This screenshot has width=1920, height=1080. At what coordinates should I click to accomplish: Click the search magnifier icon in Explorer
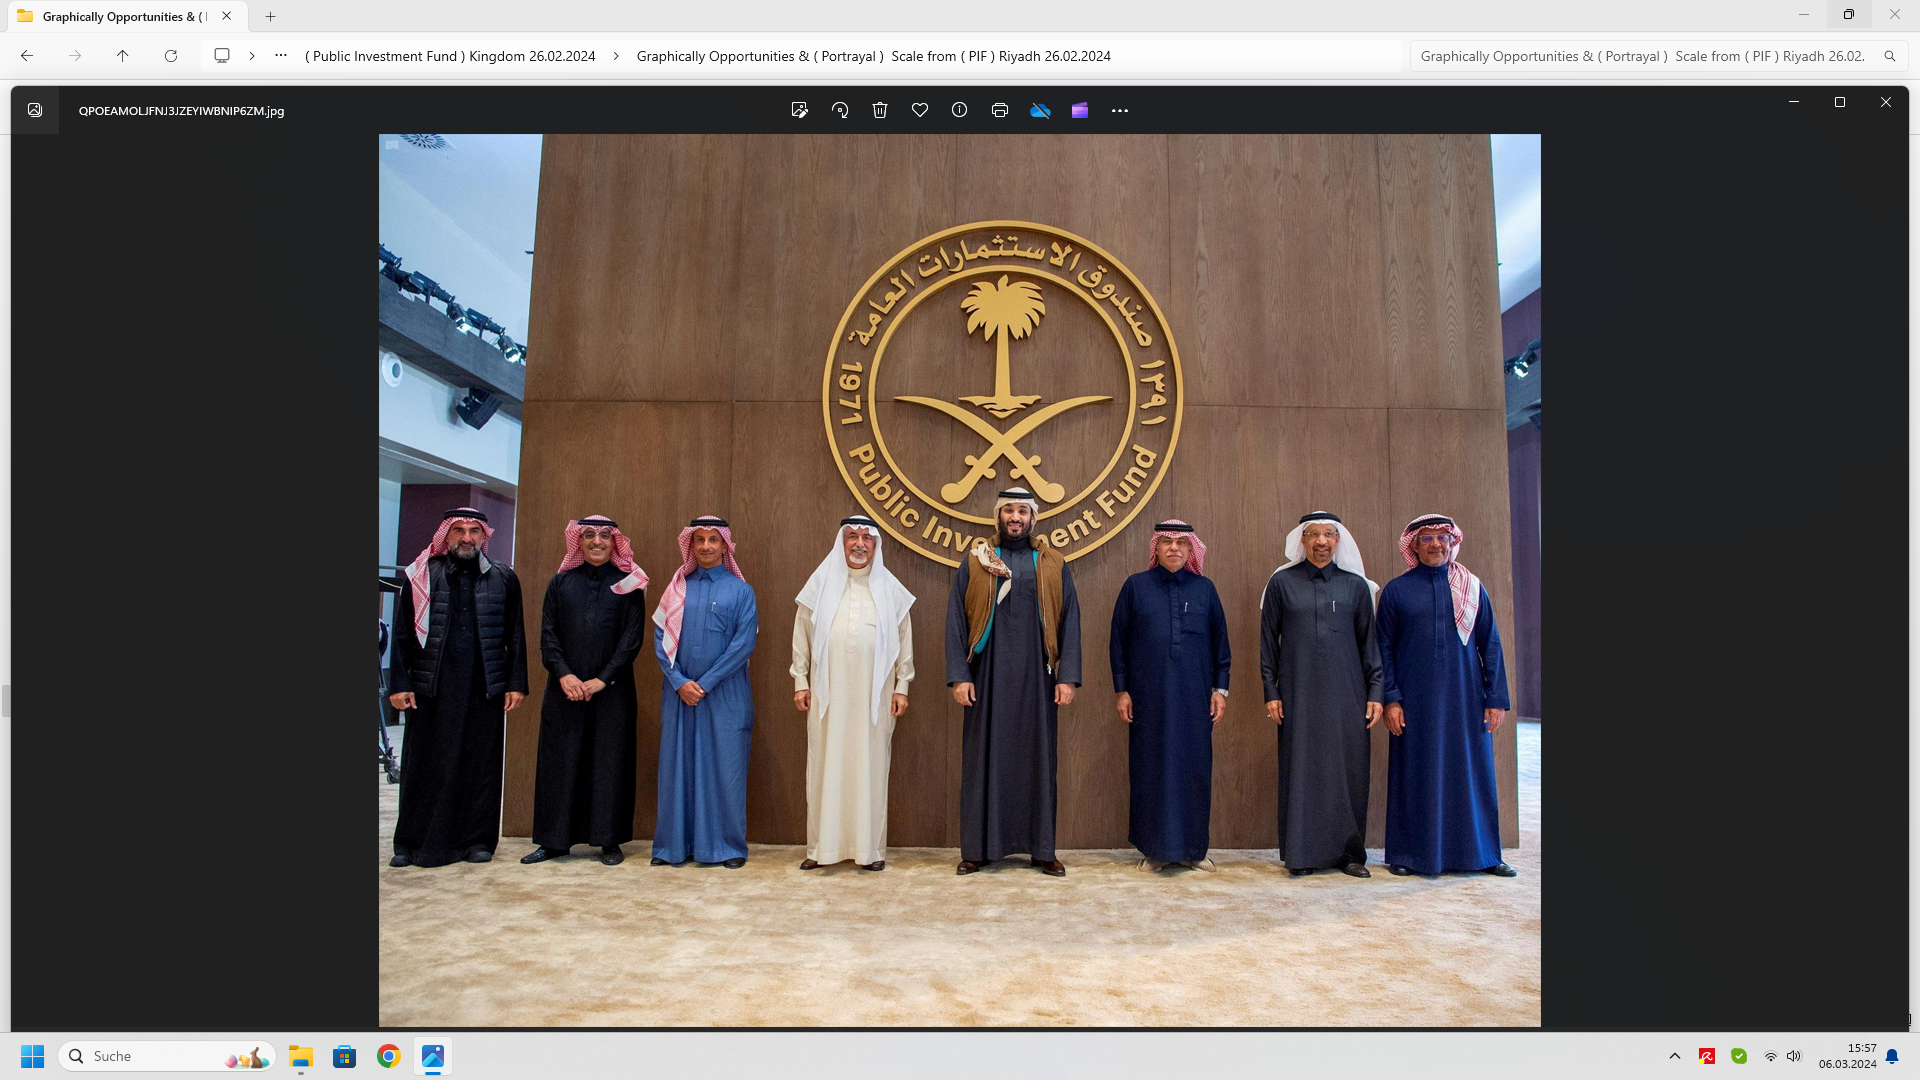(x=1890, y=56)
